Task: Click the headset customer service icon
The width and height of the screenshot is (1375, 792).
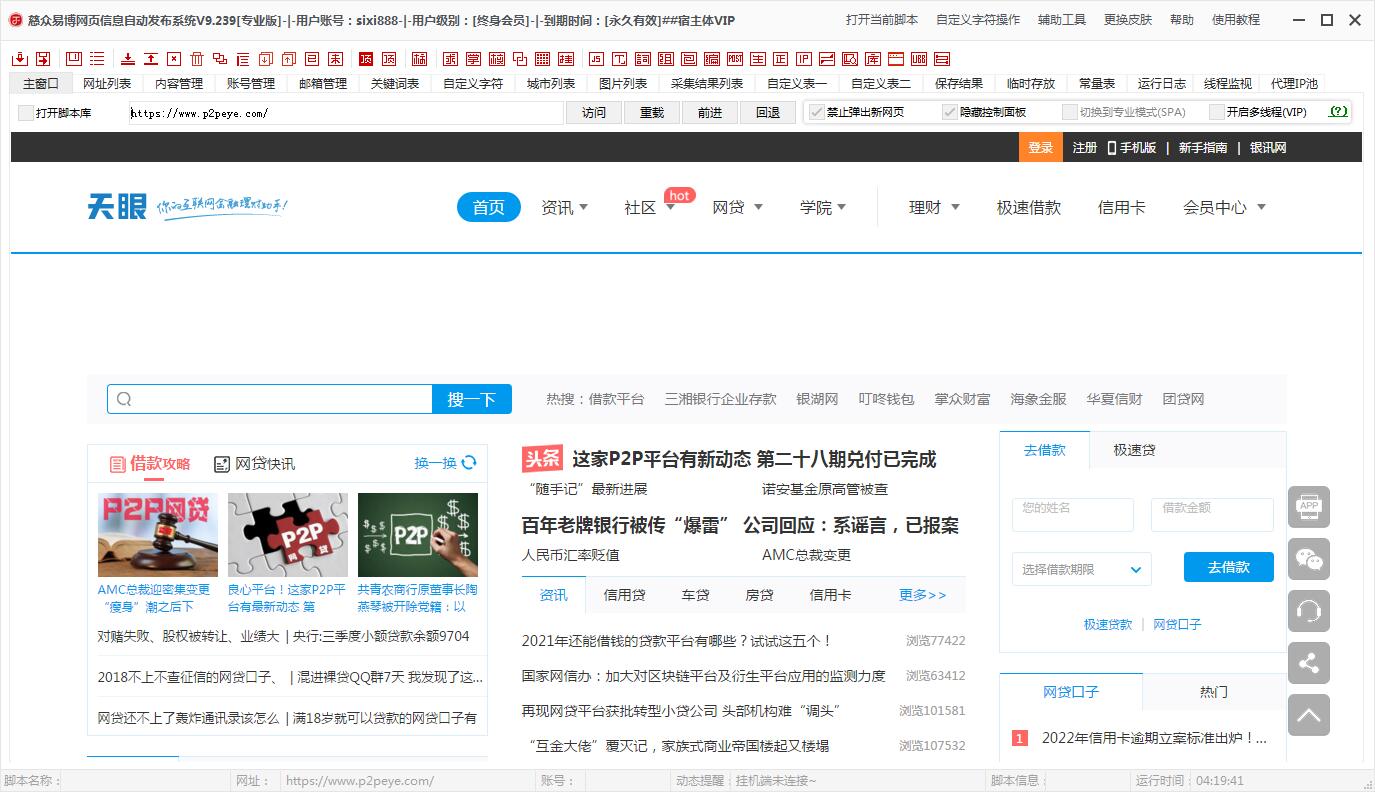Action: (x=1309, y=611)
